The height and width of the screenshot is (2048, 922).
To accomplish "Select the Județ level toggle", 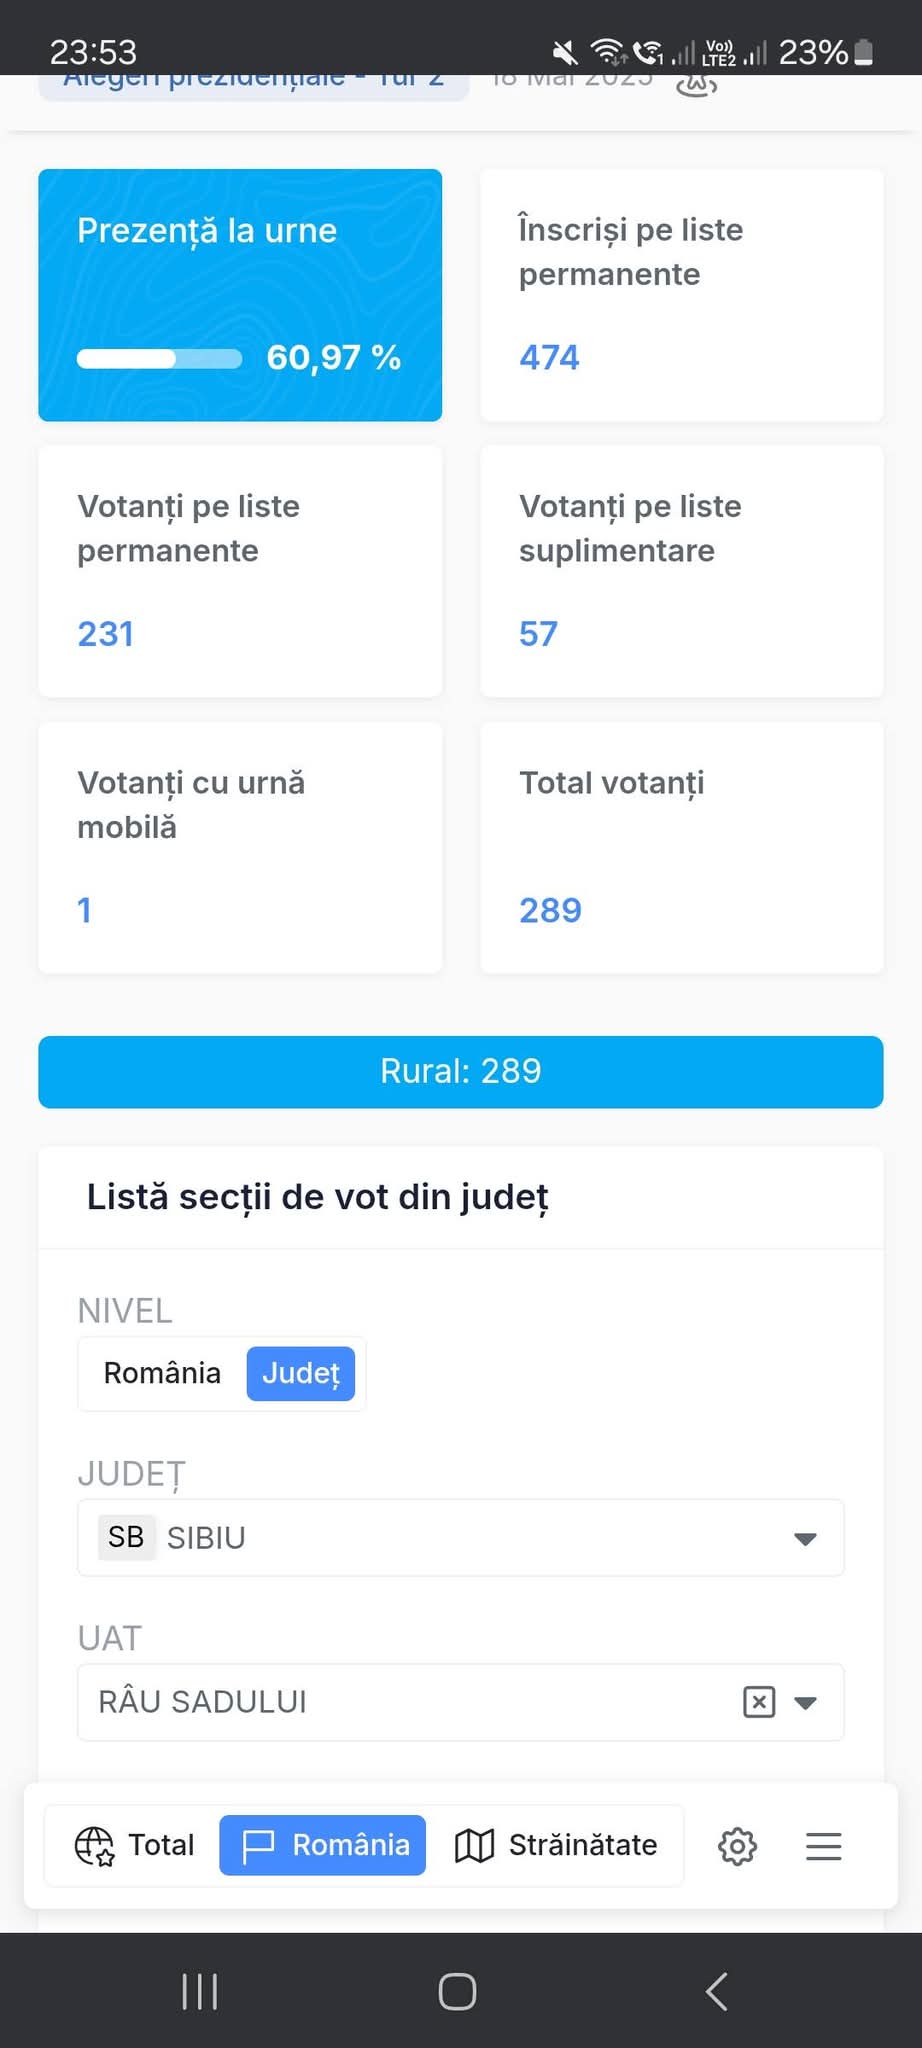I will tap(300, 1373).
